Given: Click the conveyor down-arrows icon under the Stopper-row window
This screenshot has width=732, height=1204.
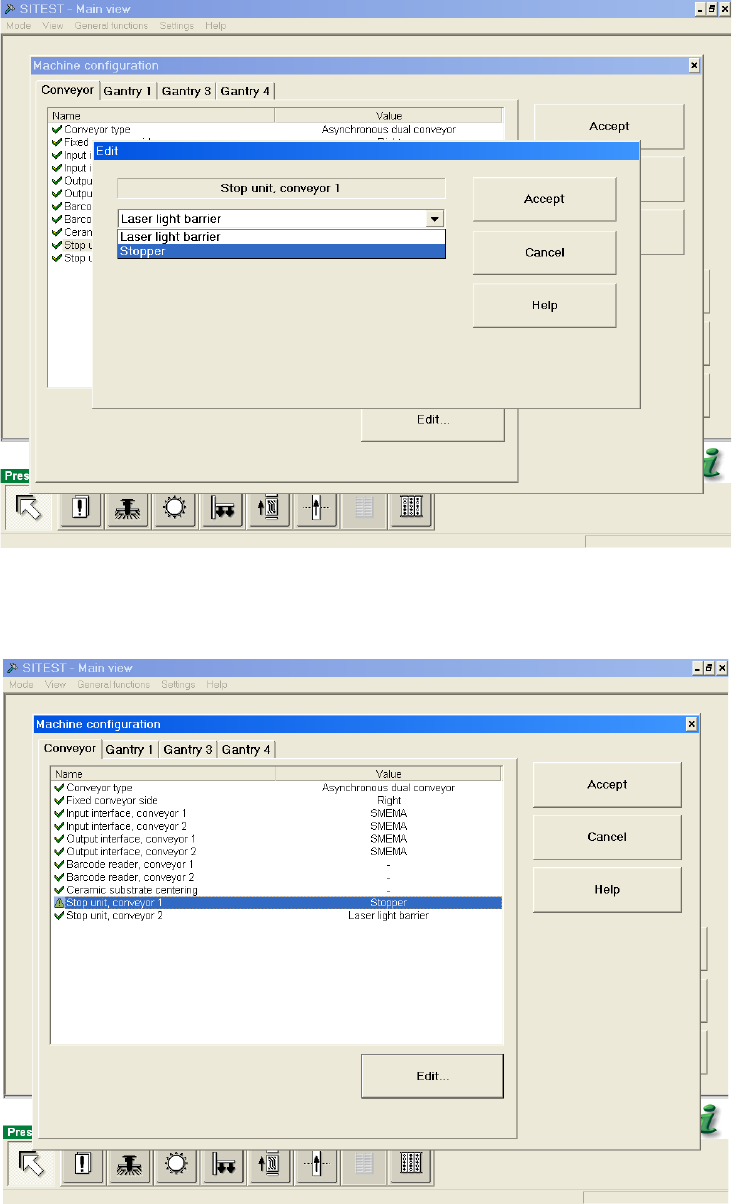Looking at the screenshot, I should click(222, 1166).
